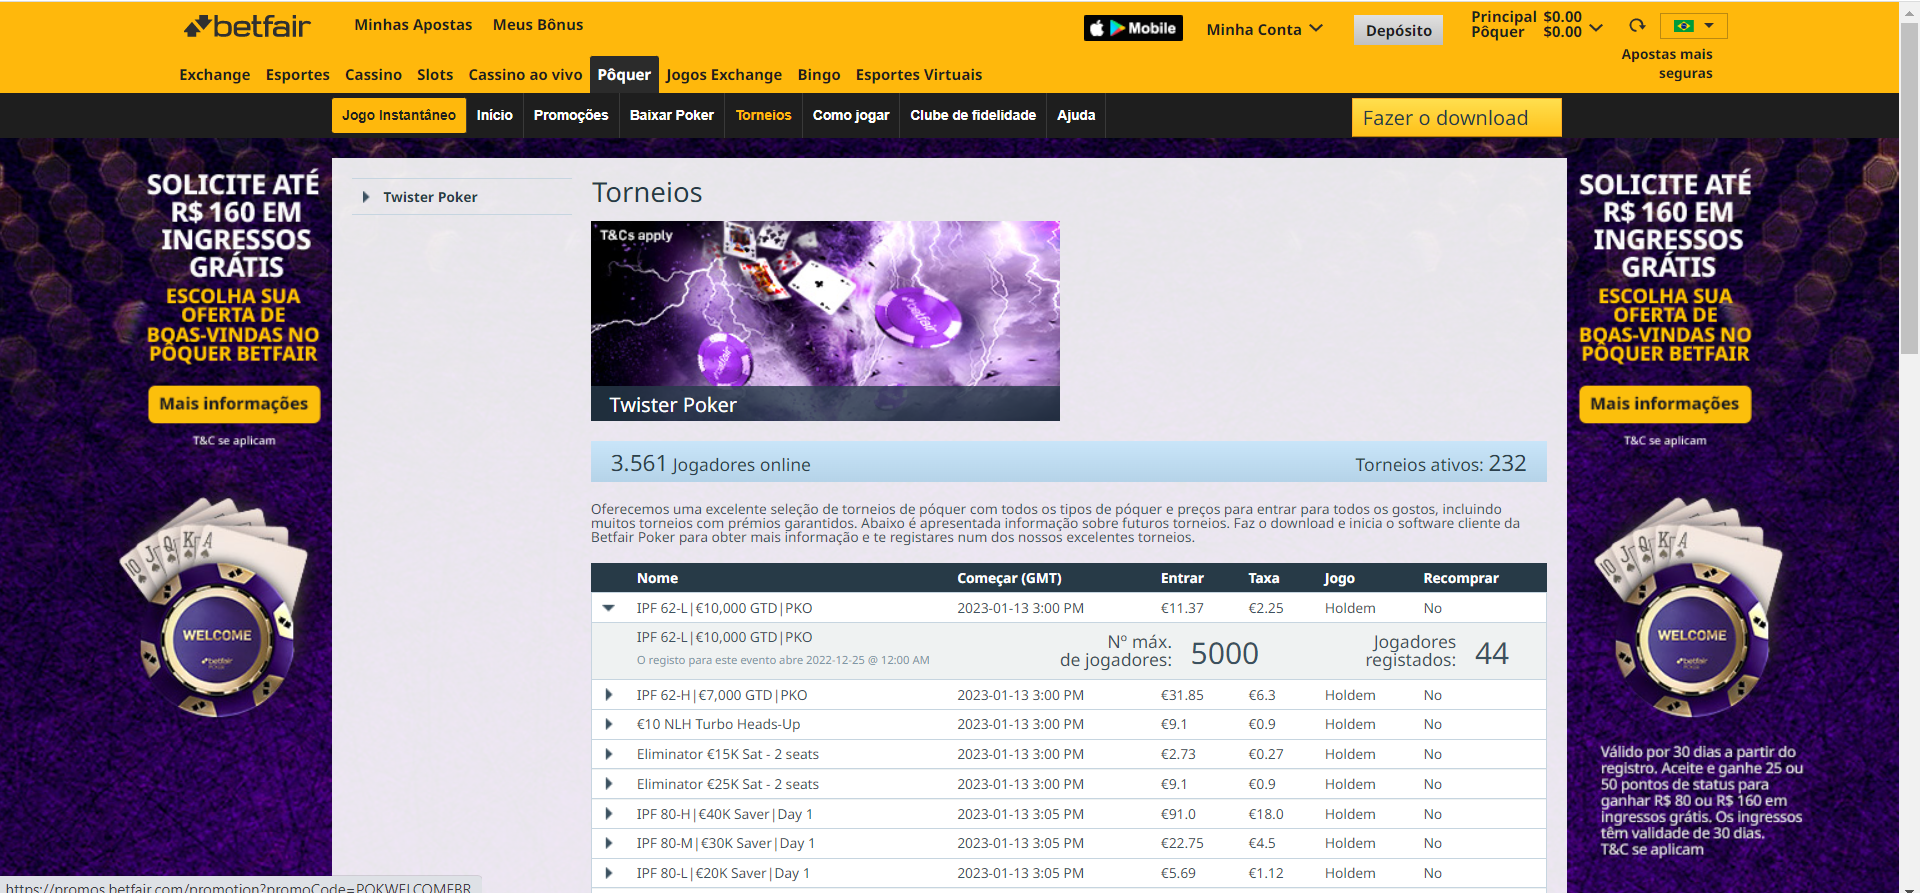The image size is (1920, 893).
Task: Sort by Jogo column header
Action: (1340, 578)
